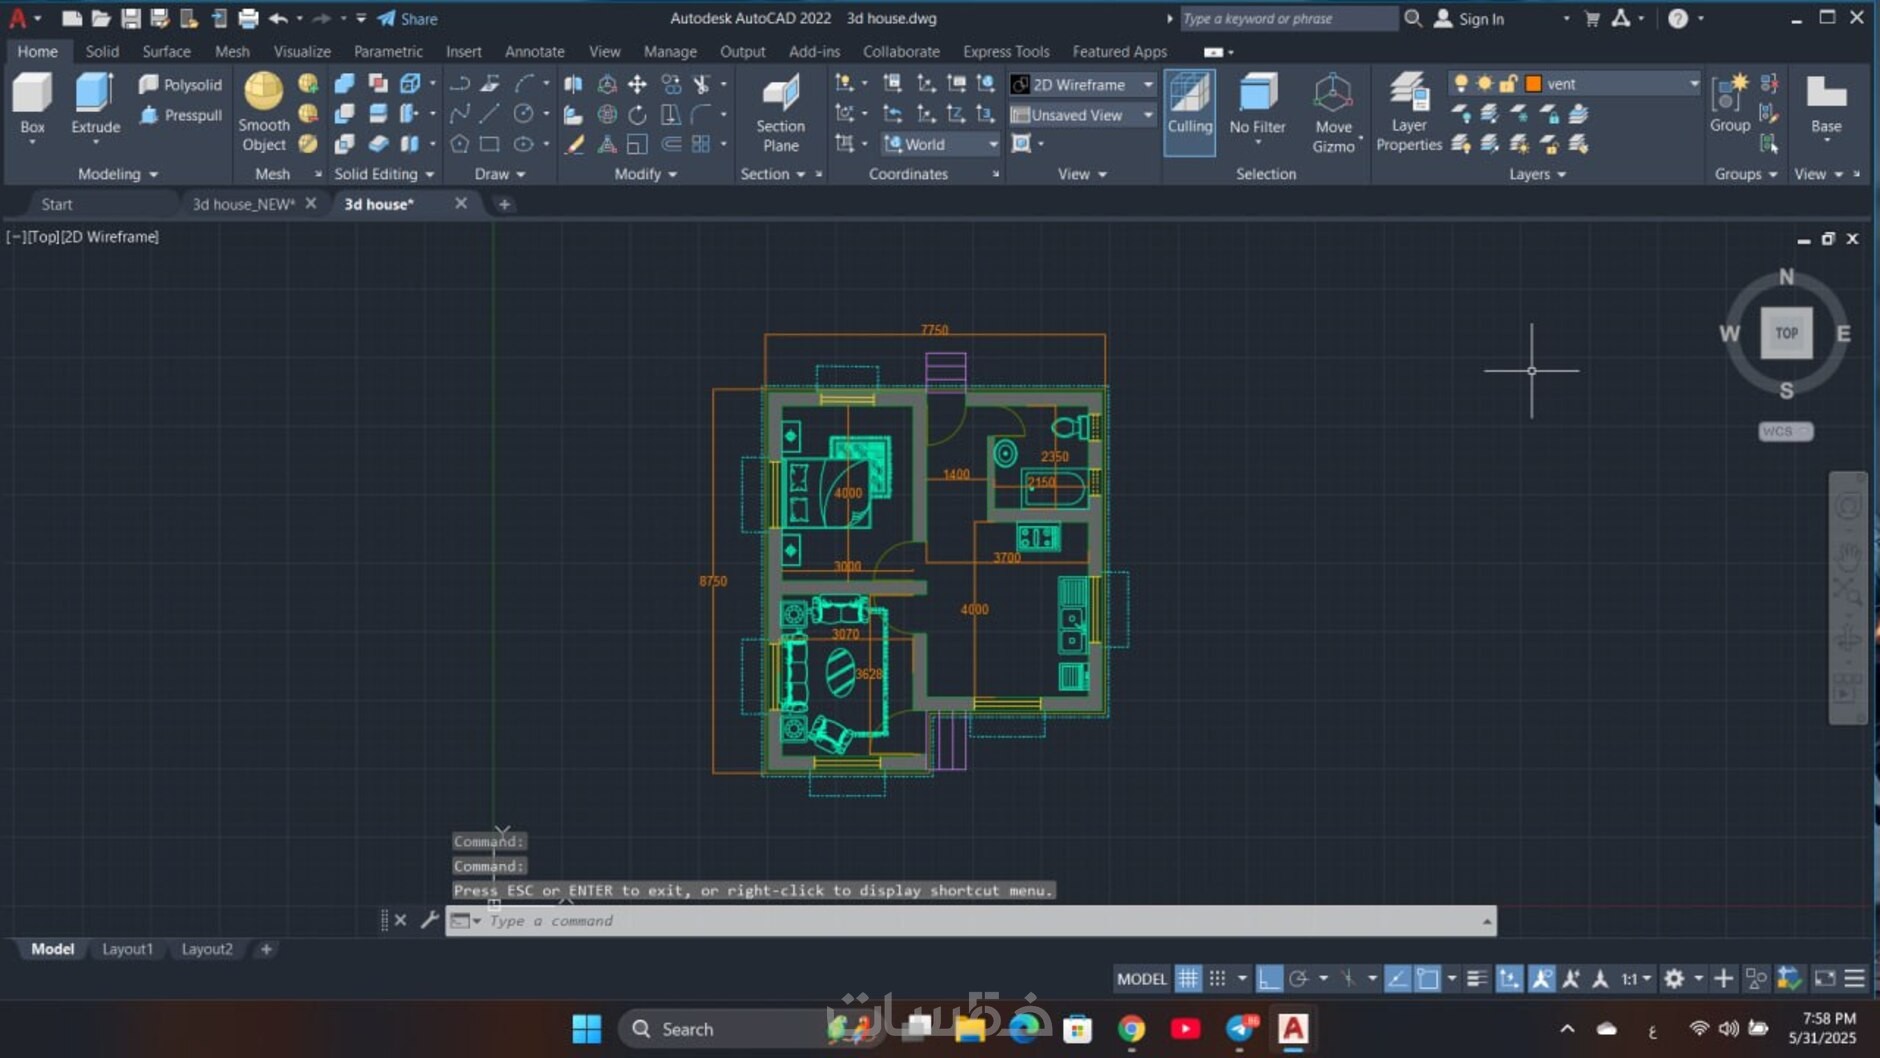Click the status bar Customization menu icon

point(1855,979)
